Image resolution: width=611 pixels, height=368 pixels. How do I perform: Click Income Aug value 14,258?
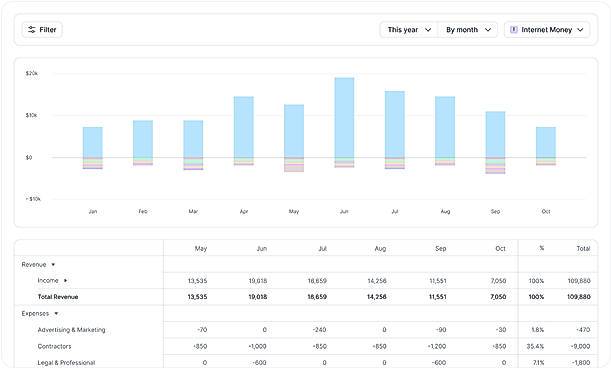coord(377,281)
